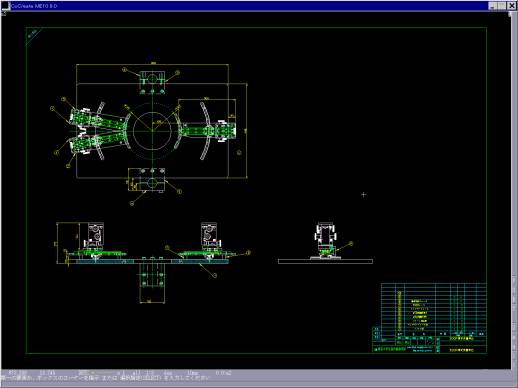518x388 pixels.
Task: Click the yellow drawing title cell at title block bottom
Action: pyautogui.click(x=462, y=350)
